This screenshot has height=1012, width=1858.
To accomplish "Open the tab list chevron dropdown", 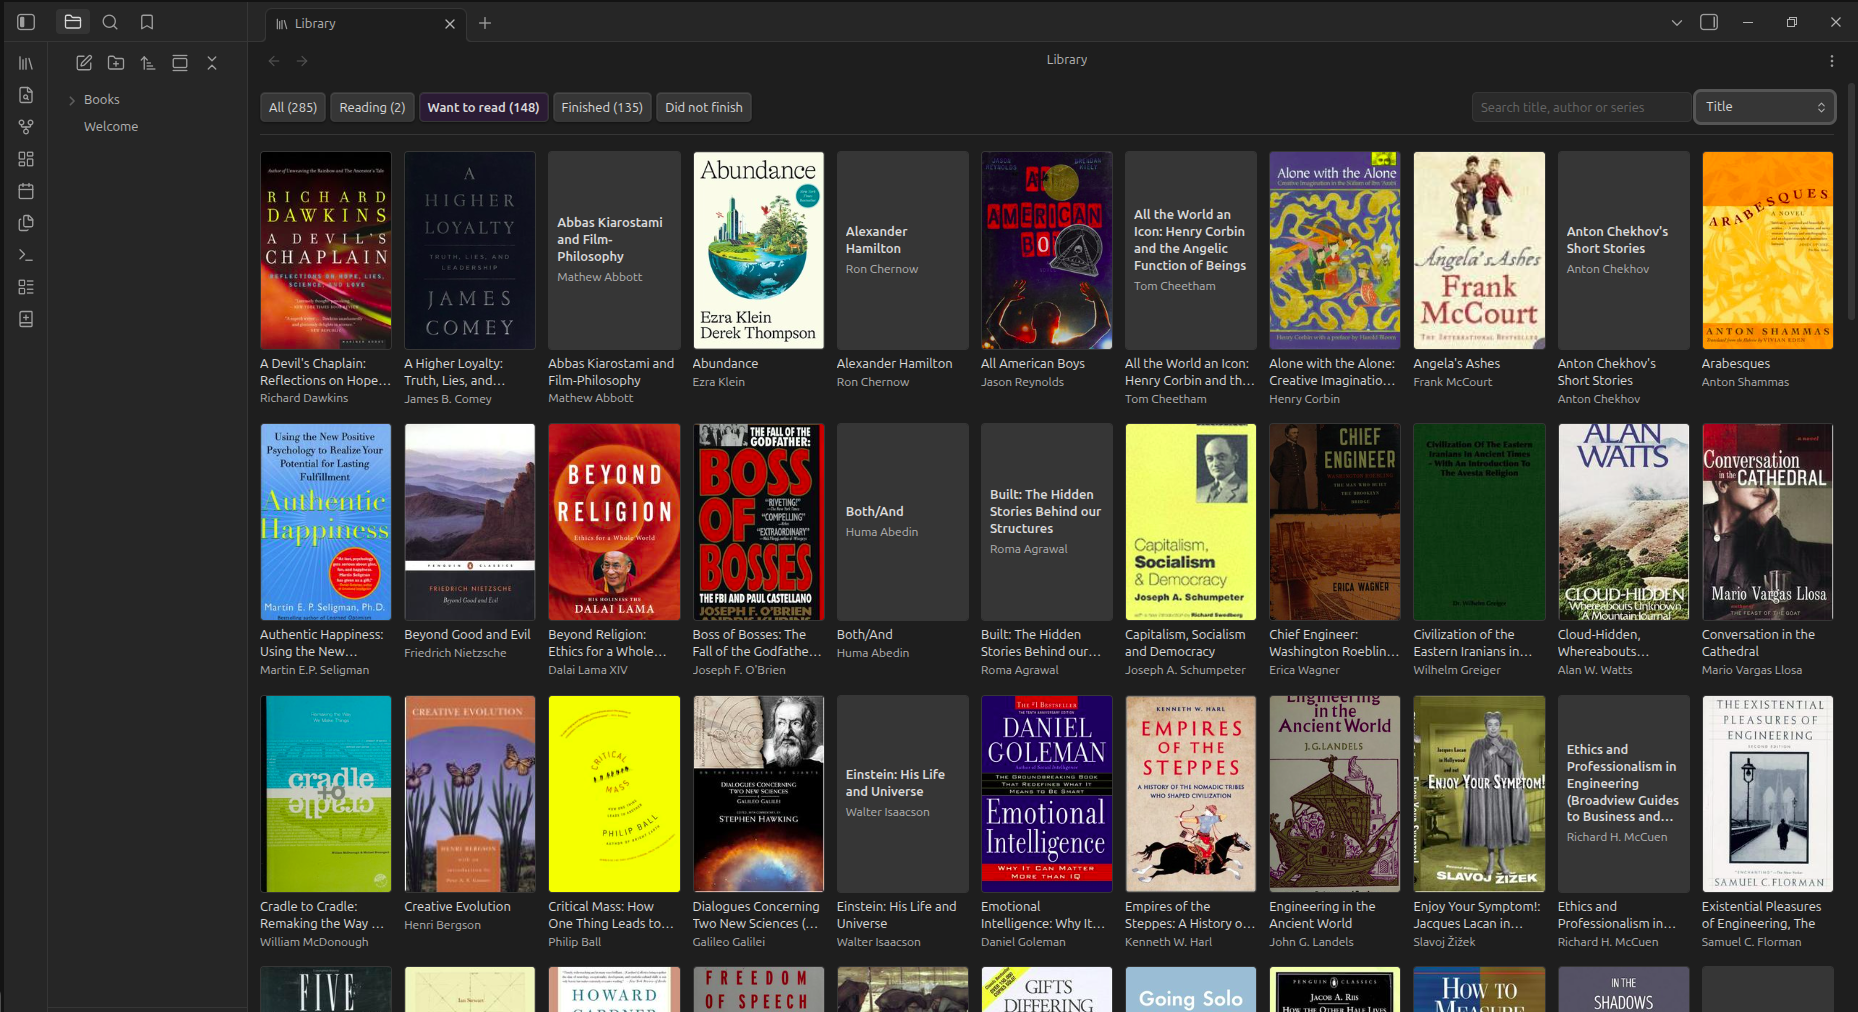I will click(1677, 22).
